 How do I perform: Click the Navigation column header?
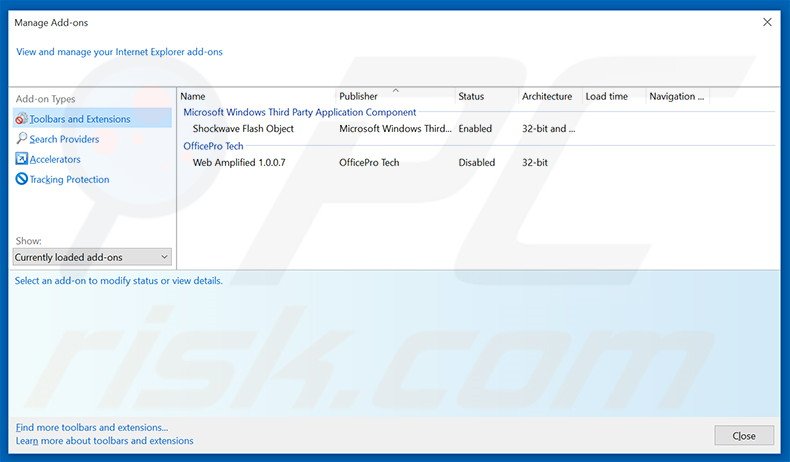tap(678, 96)
